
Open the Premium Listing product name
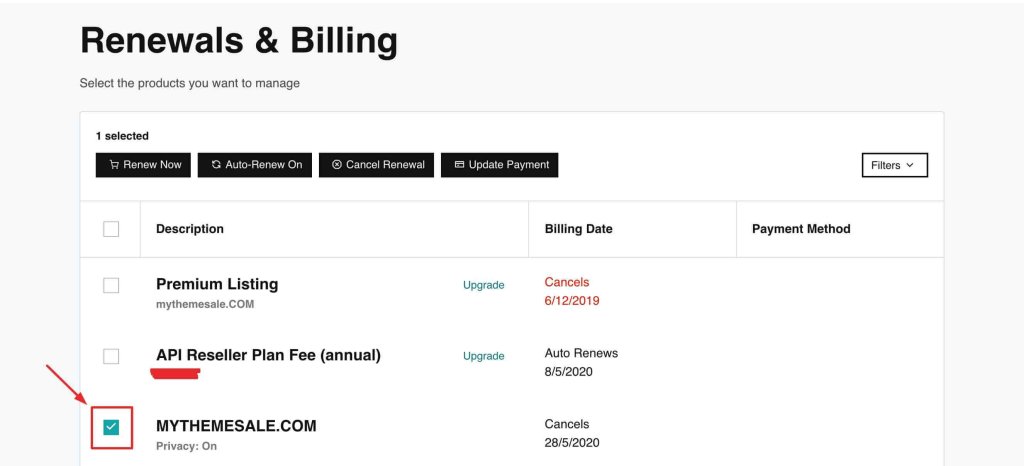click(x=217, y=284)
